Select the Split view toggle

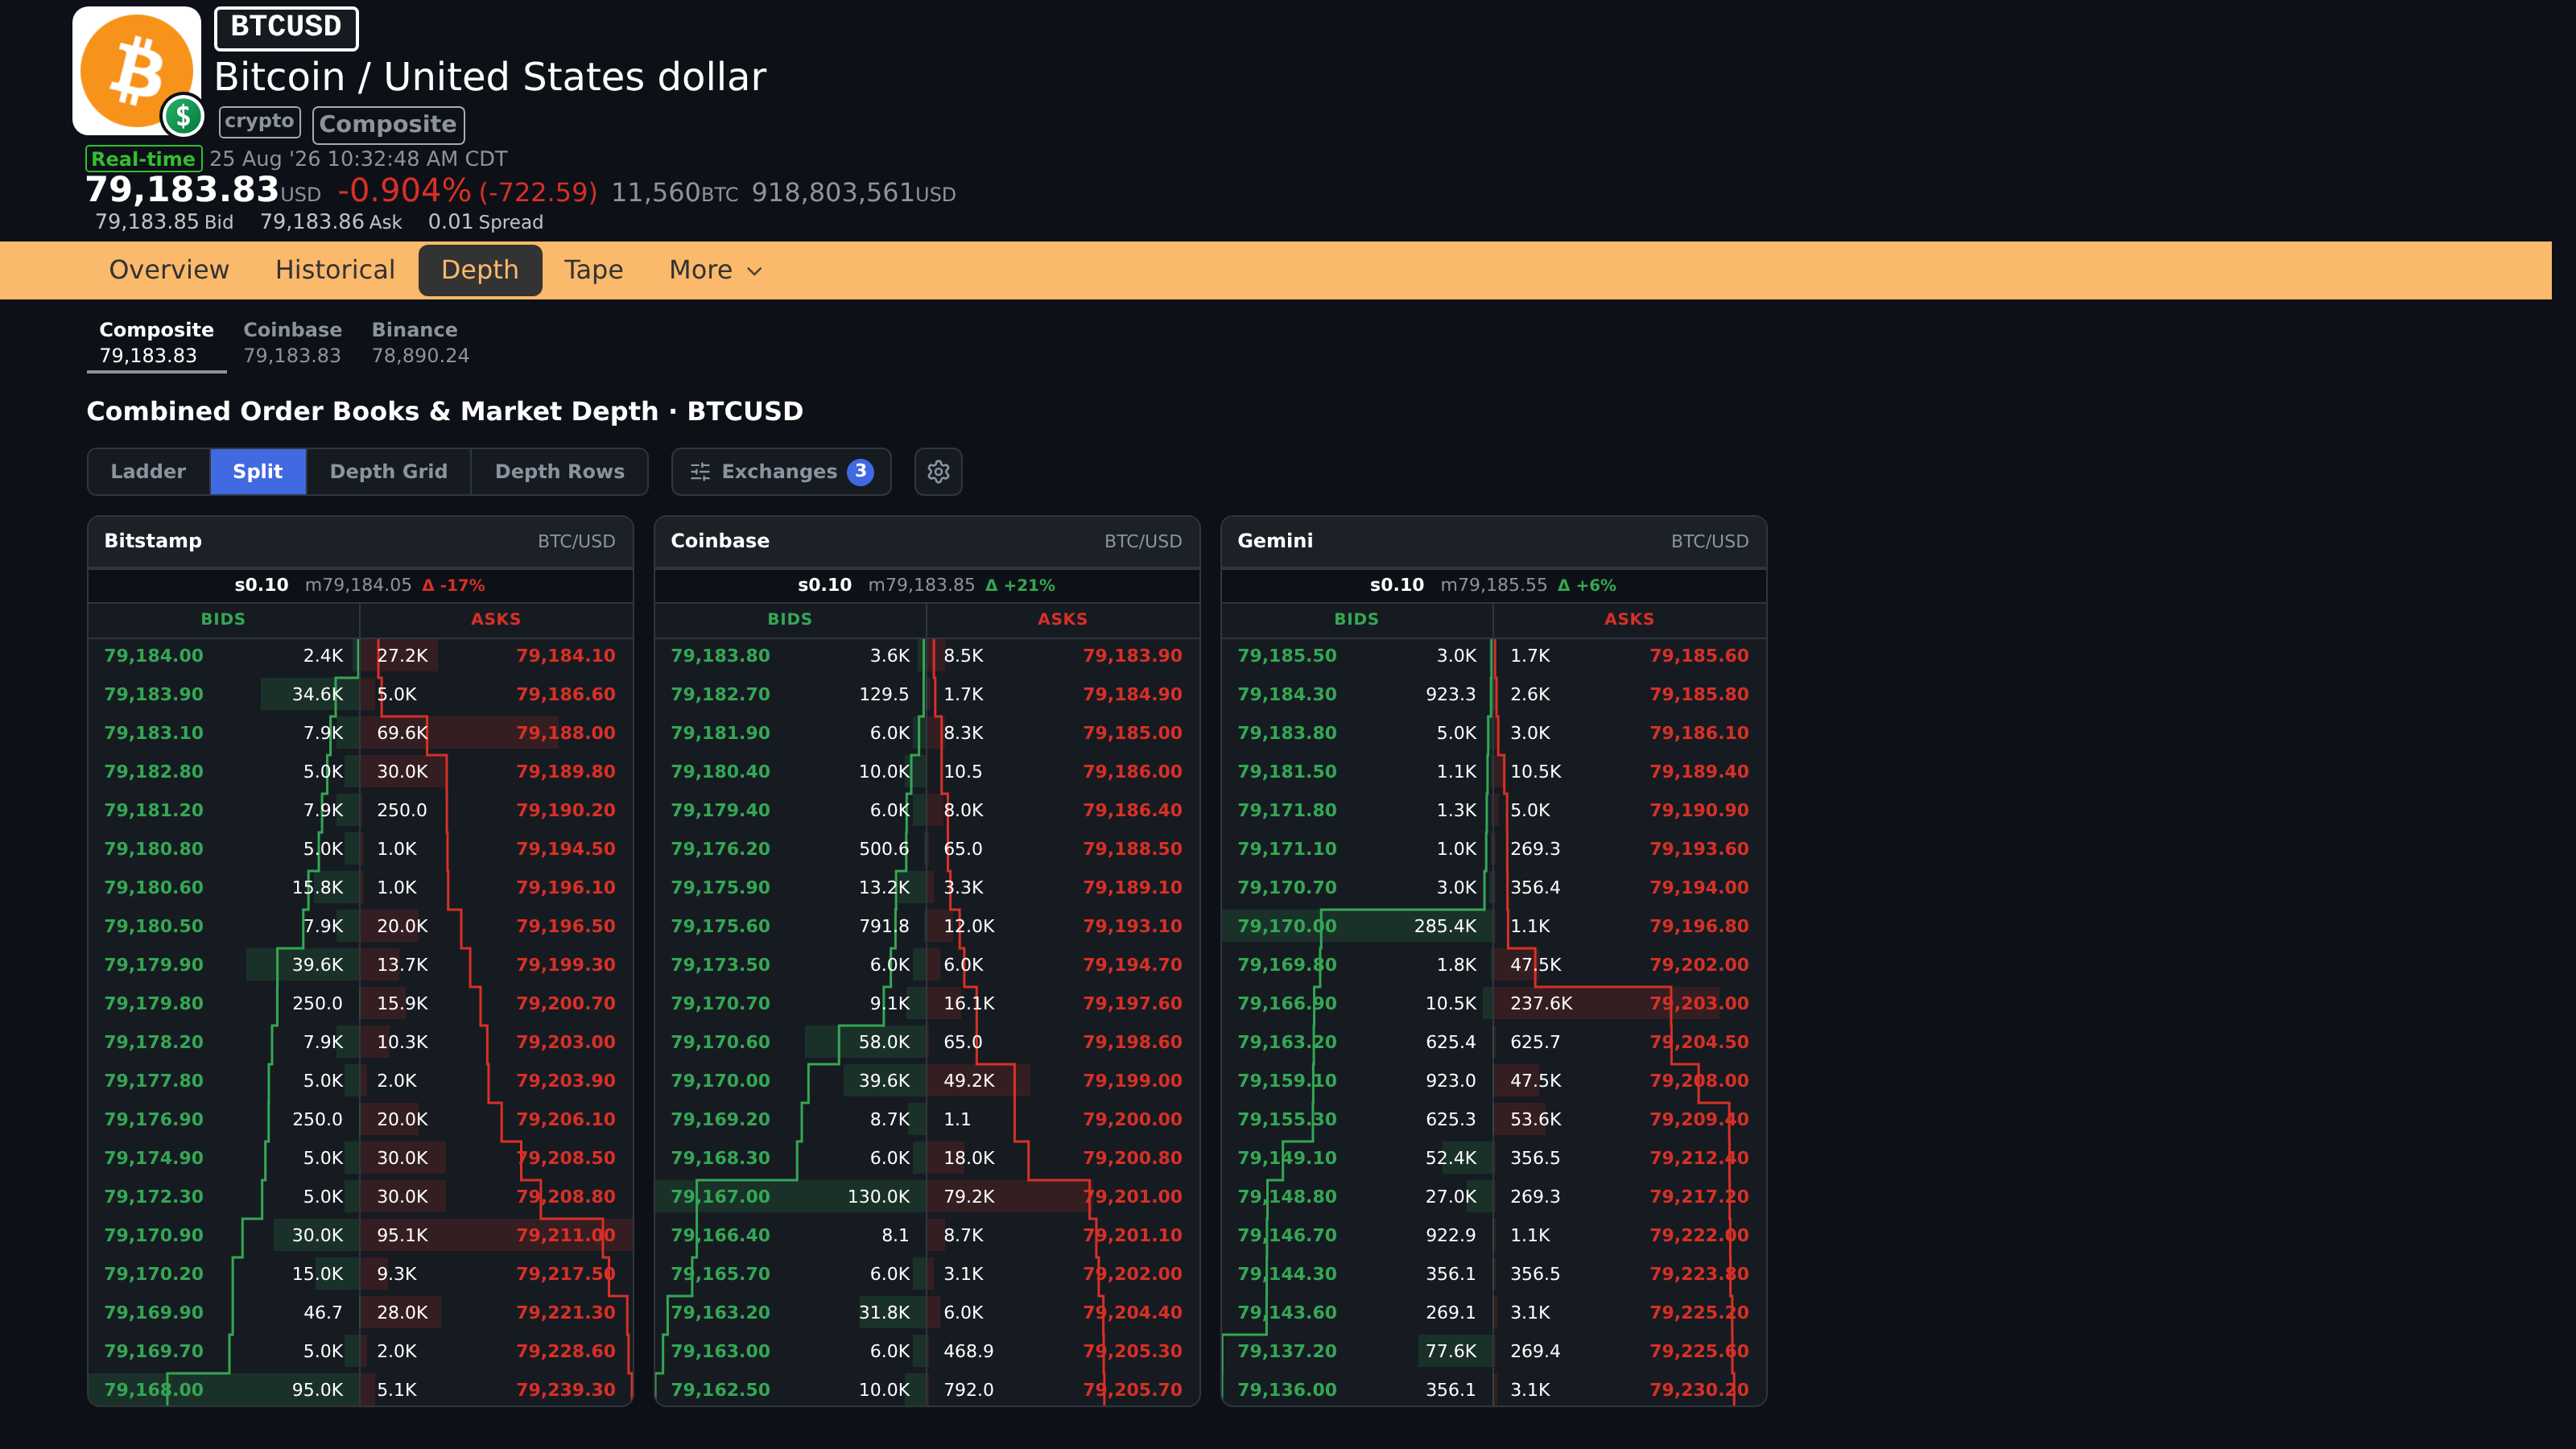click(258, 472)
